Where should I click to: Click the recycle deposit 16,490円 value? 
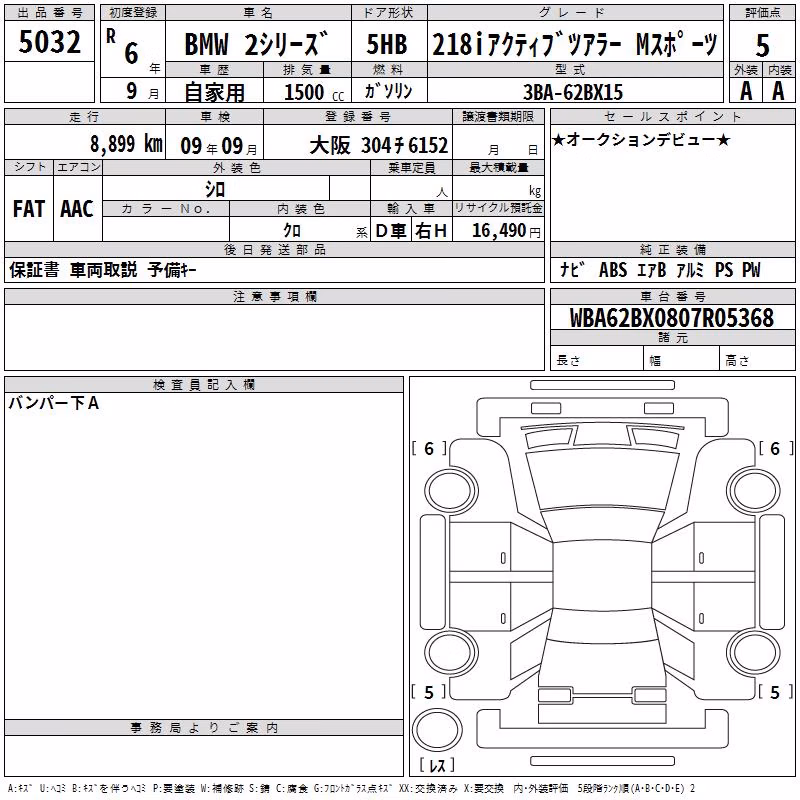point(506,231)
